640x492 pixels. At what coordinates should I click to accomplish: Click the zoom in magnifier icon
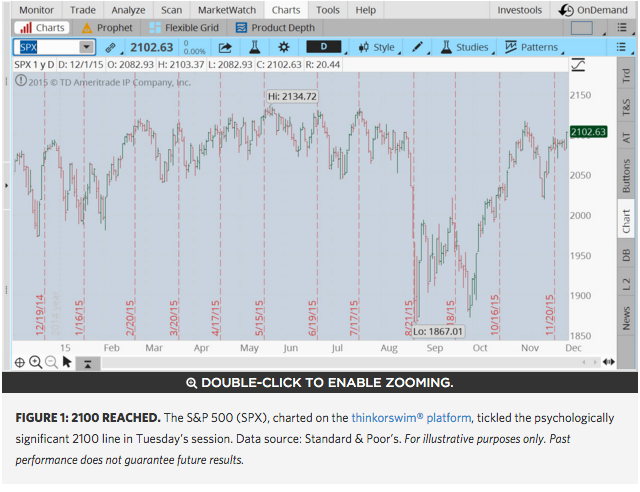click(36, 363)
